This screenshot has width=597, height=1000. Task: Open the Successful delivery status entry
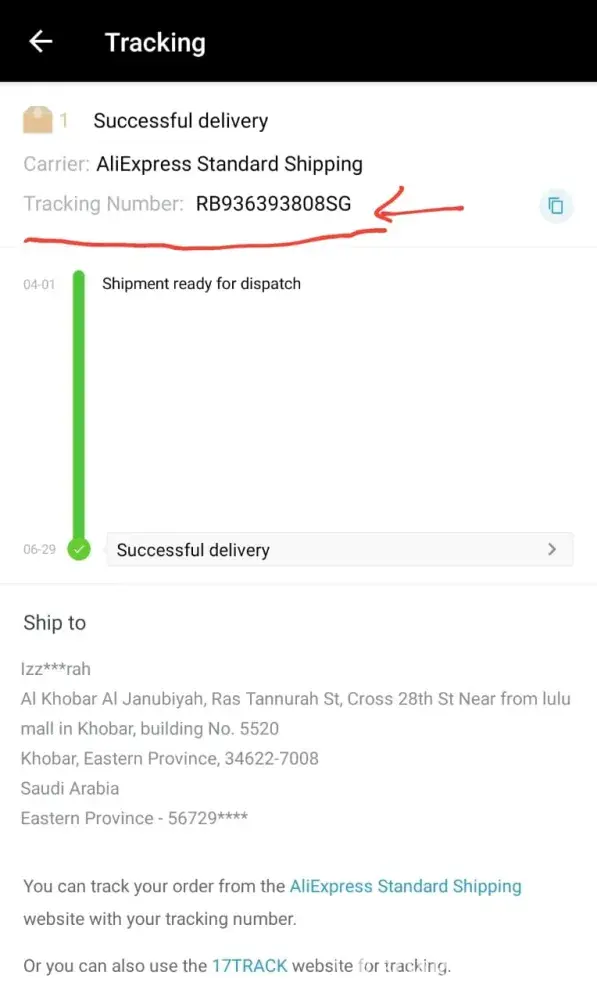340,549
